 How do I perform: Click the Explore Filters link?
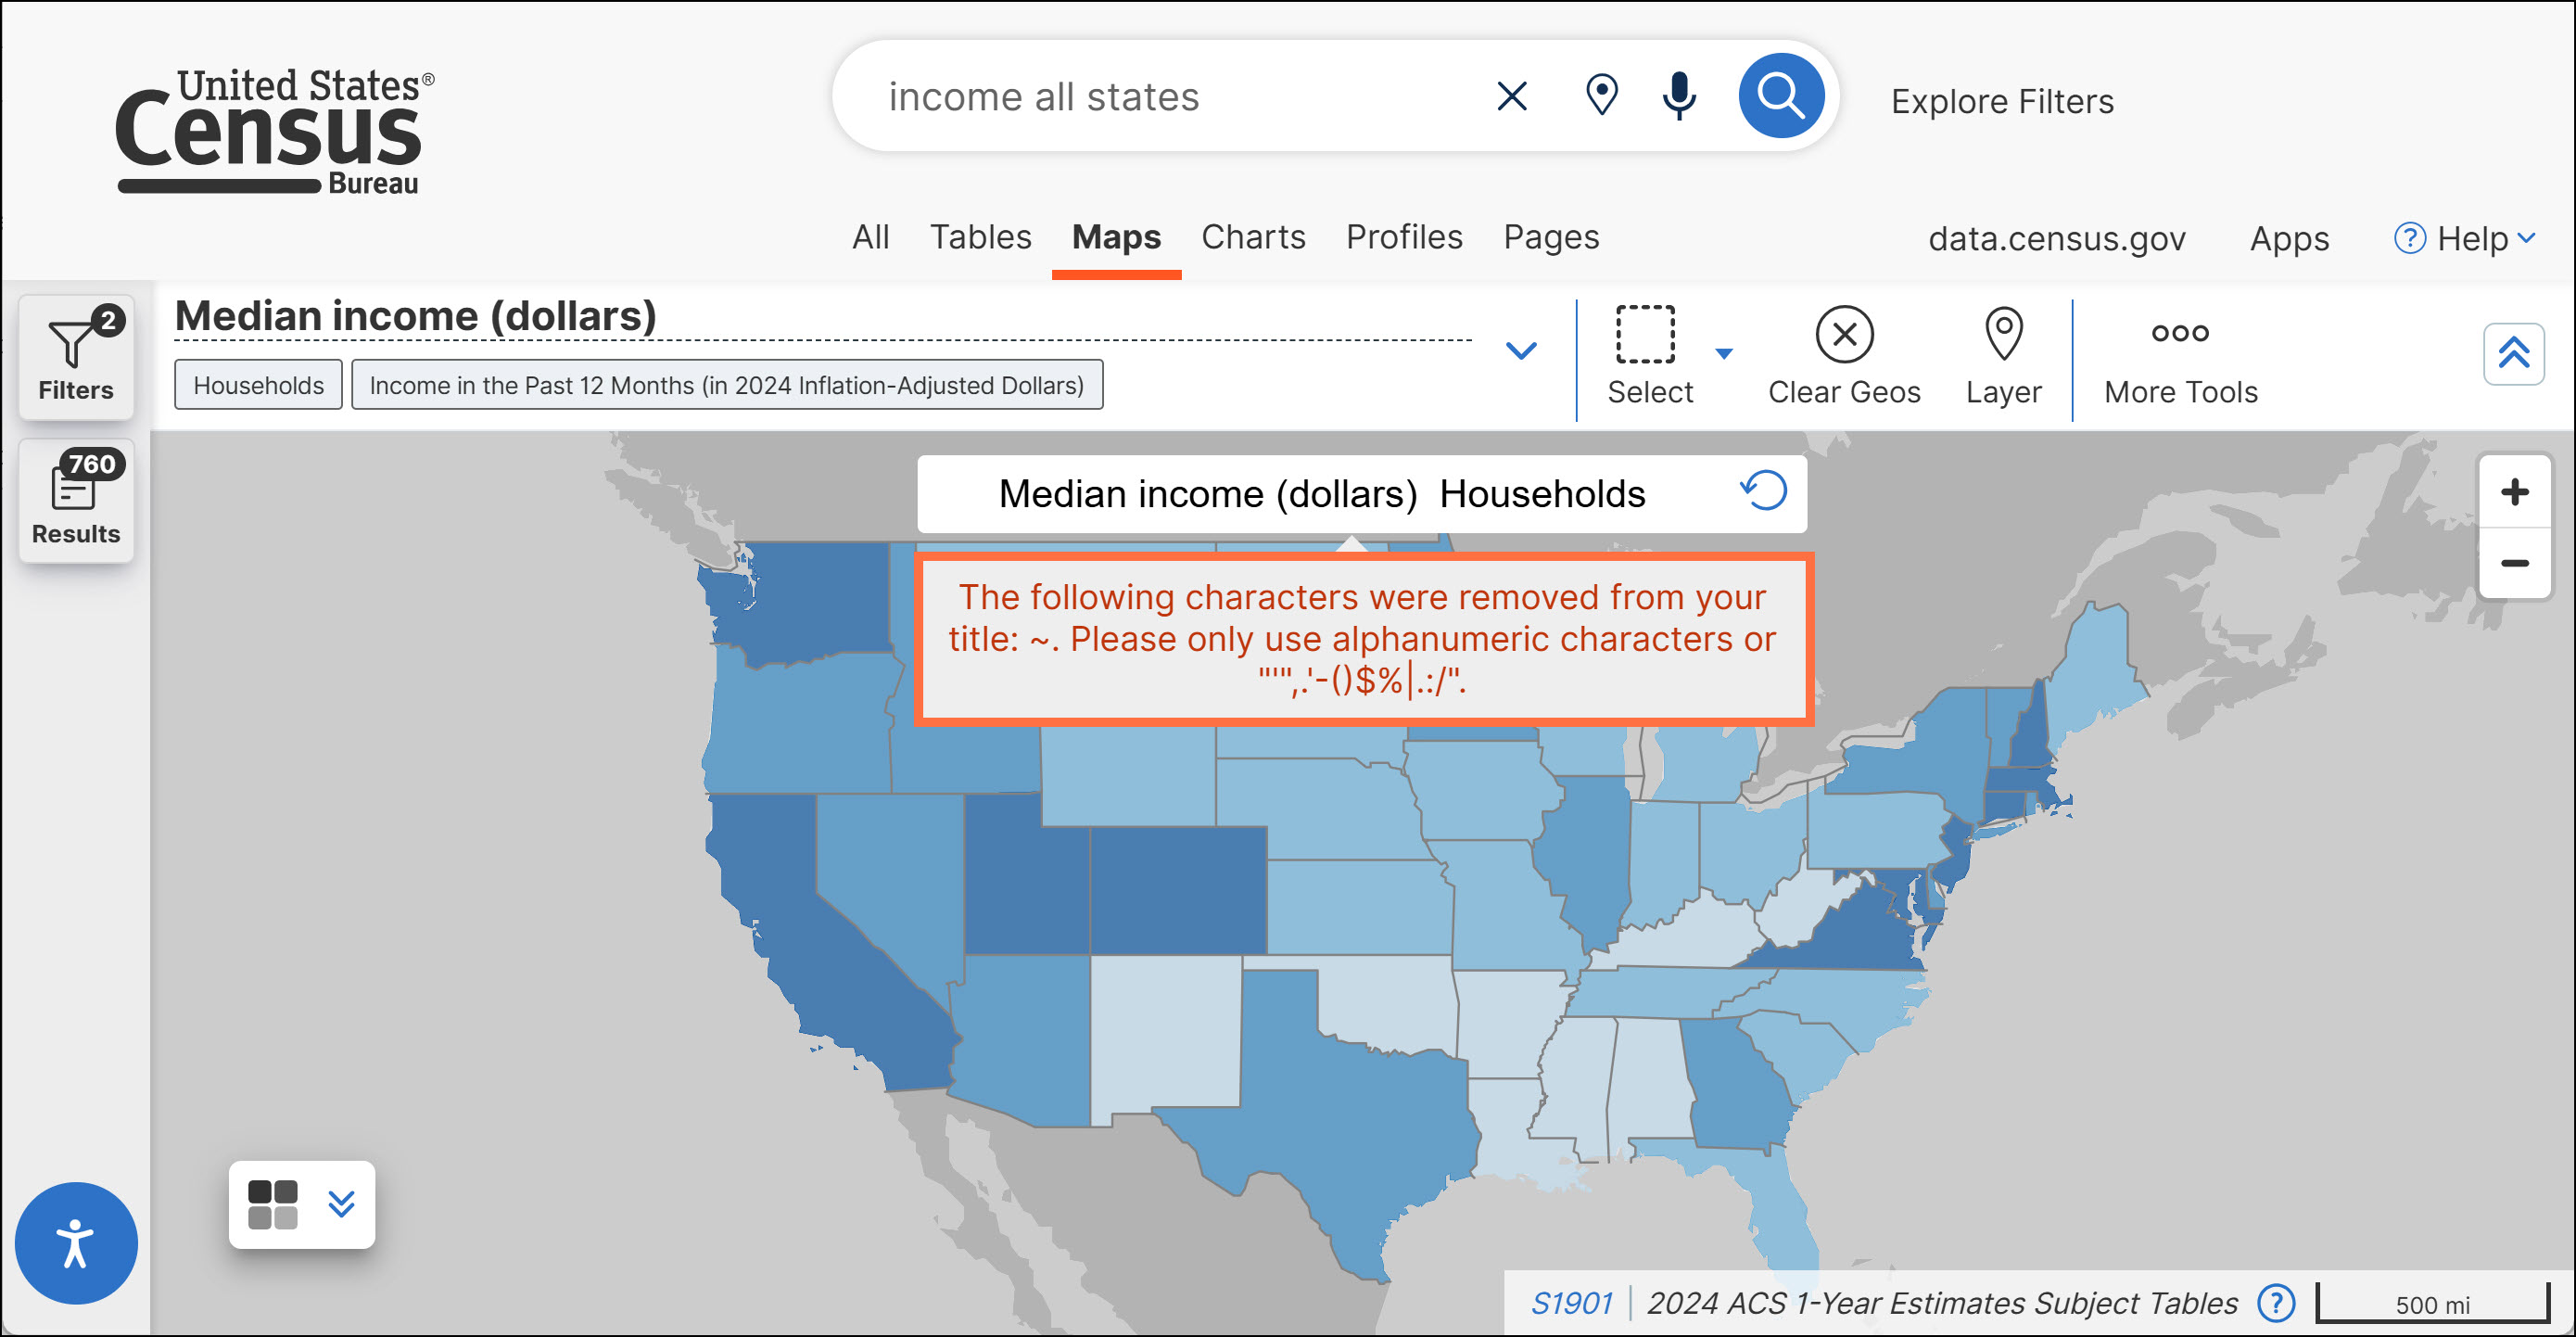pyautogui.click(x=2001, y=102)
